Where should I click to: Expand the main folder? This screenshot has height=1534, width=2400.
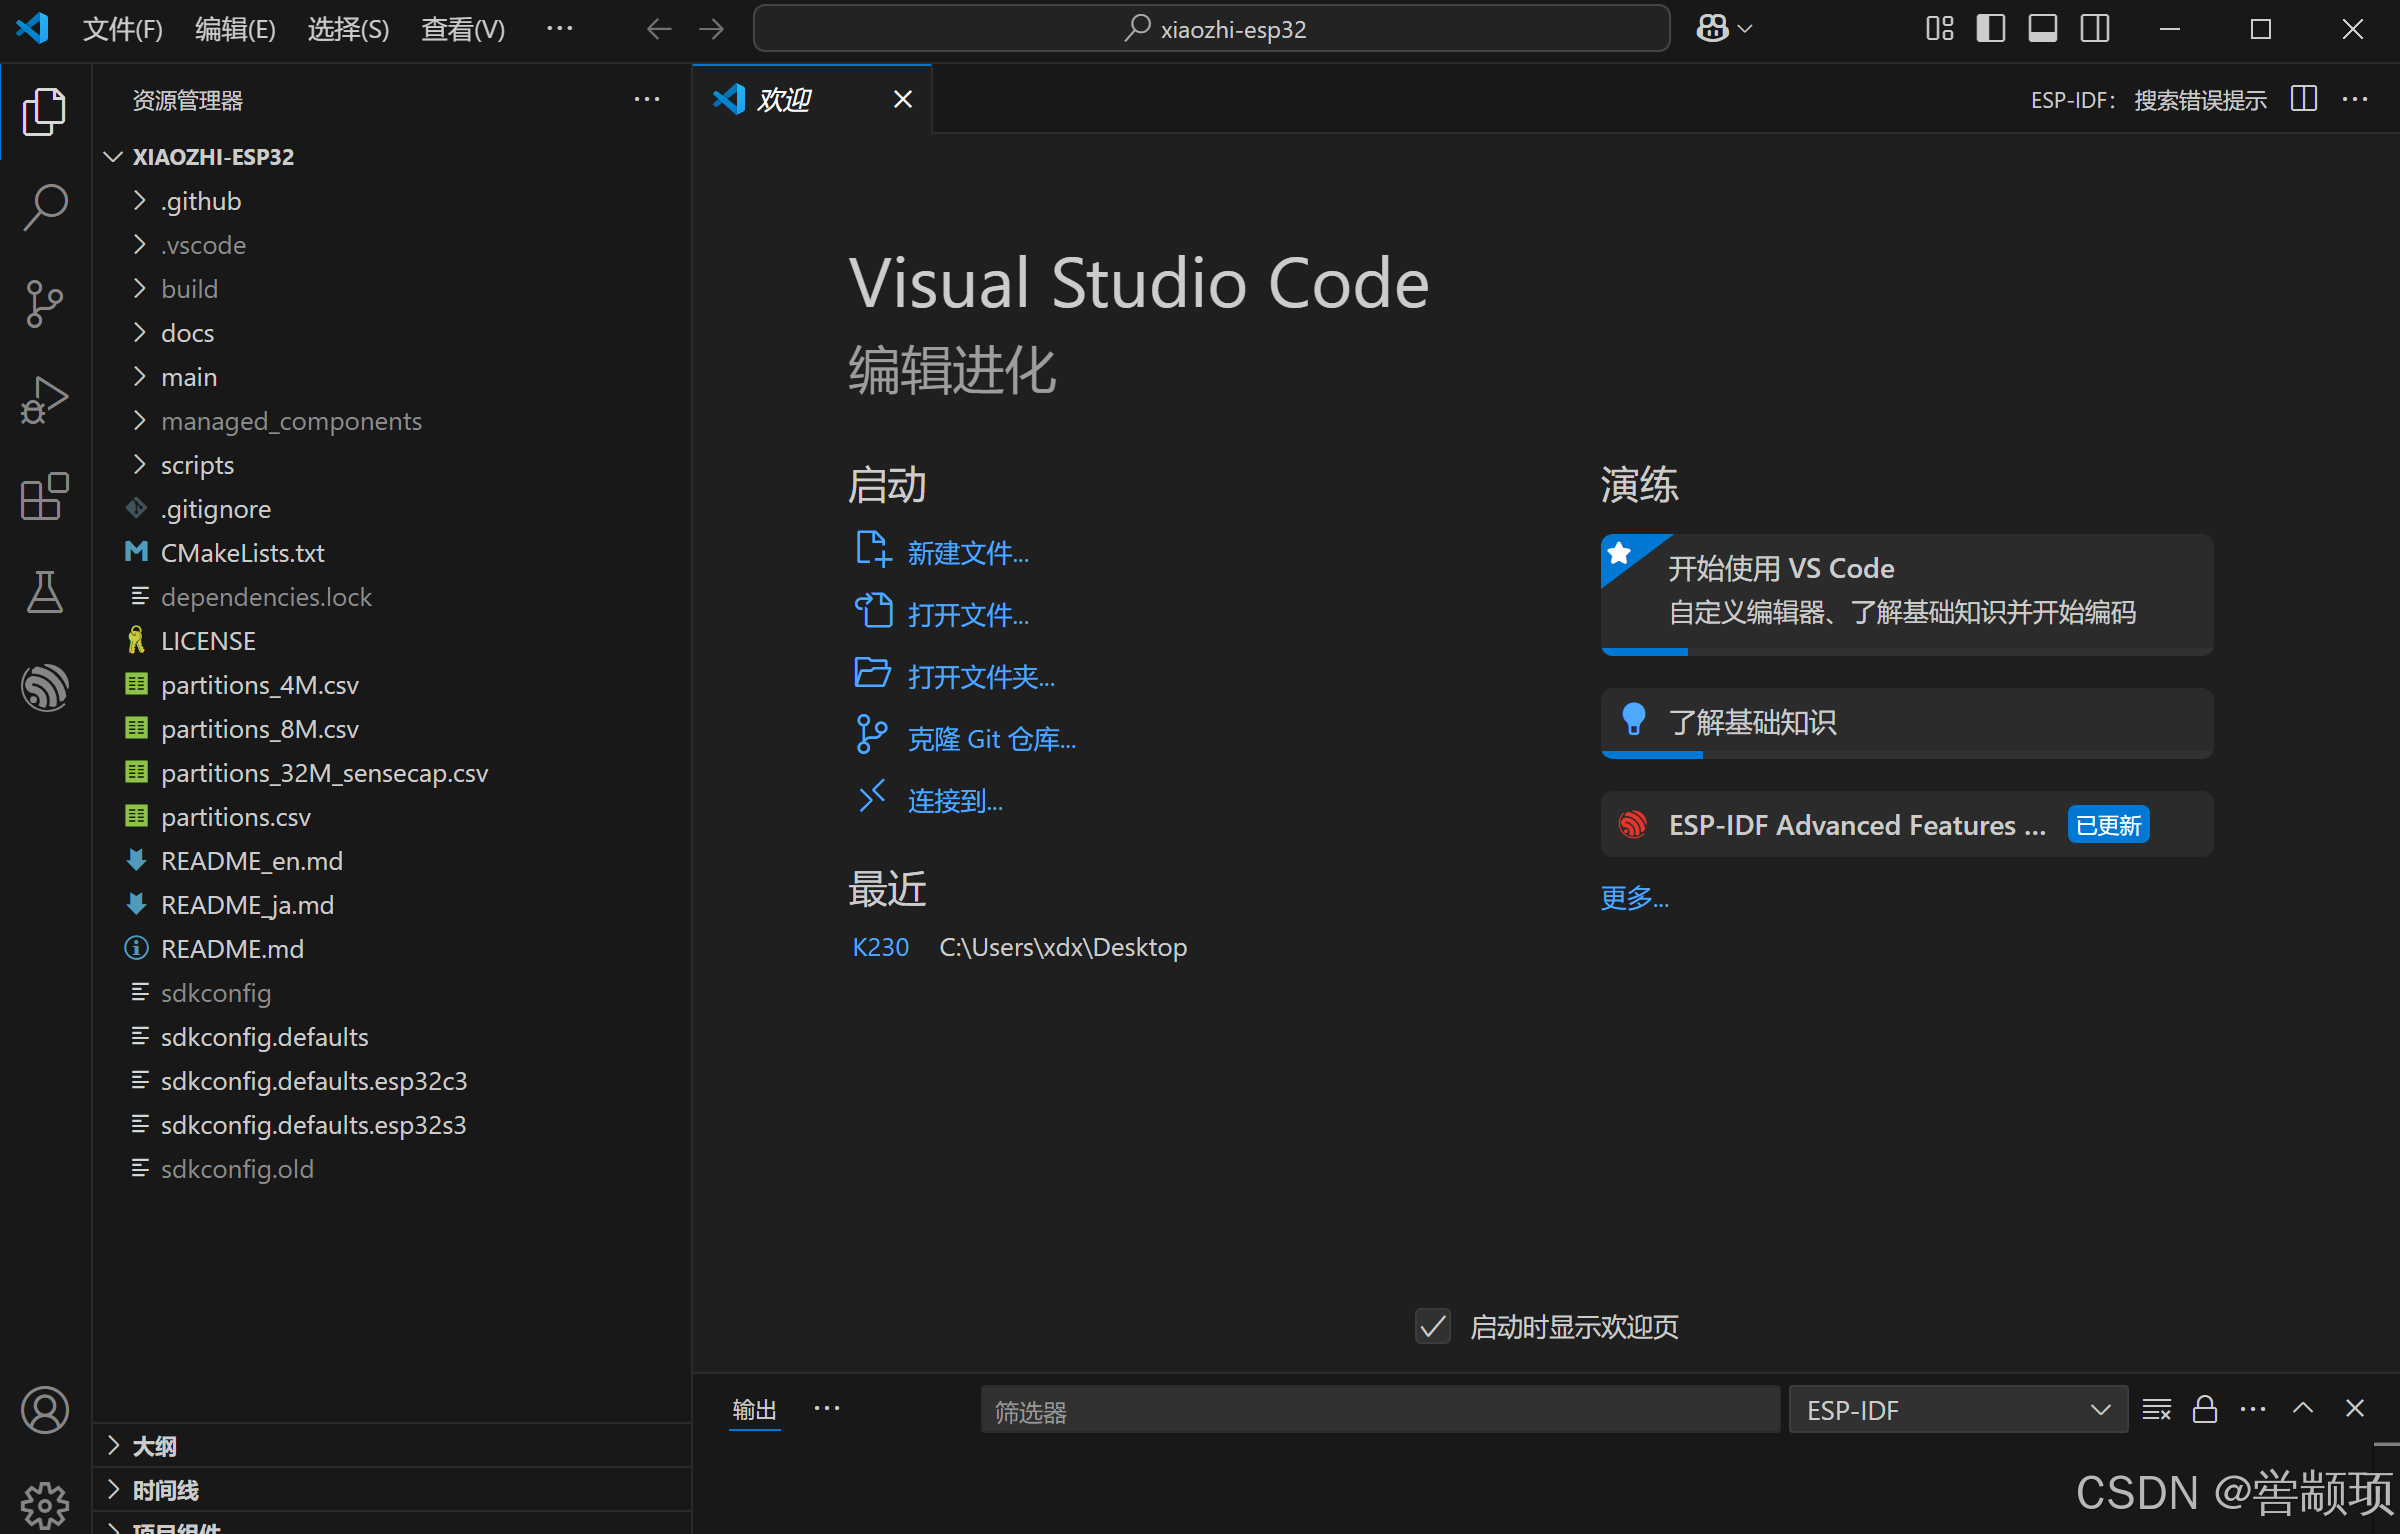189,377
